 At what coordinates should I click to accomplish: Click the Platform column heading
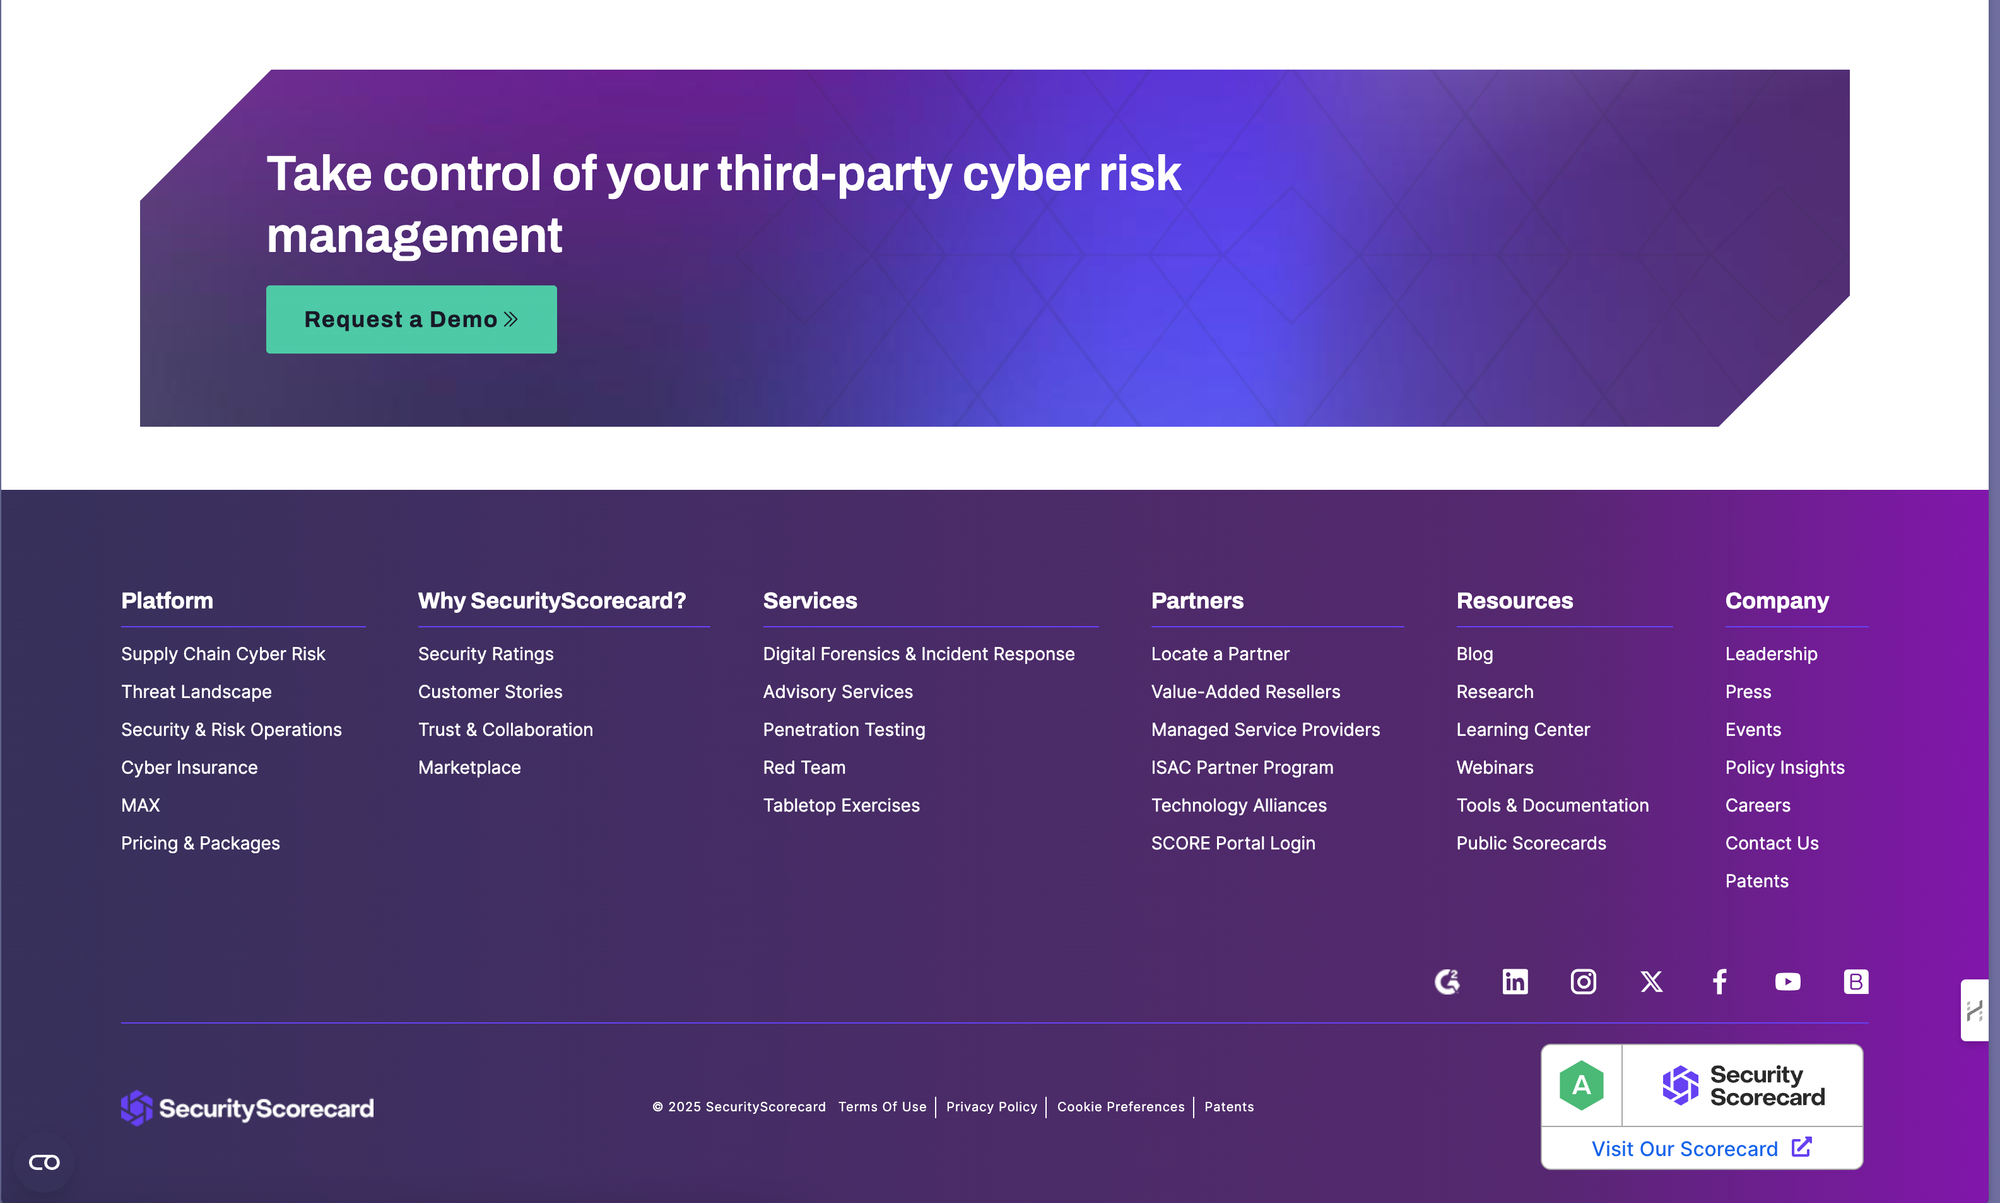(x=167, y=601)
